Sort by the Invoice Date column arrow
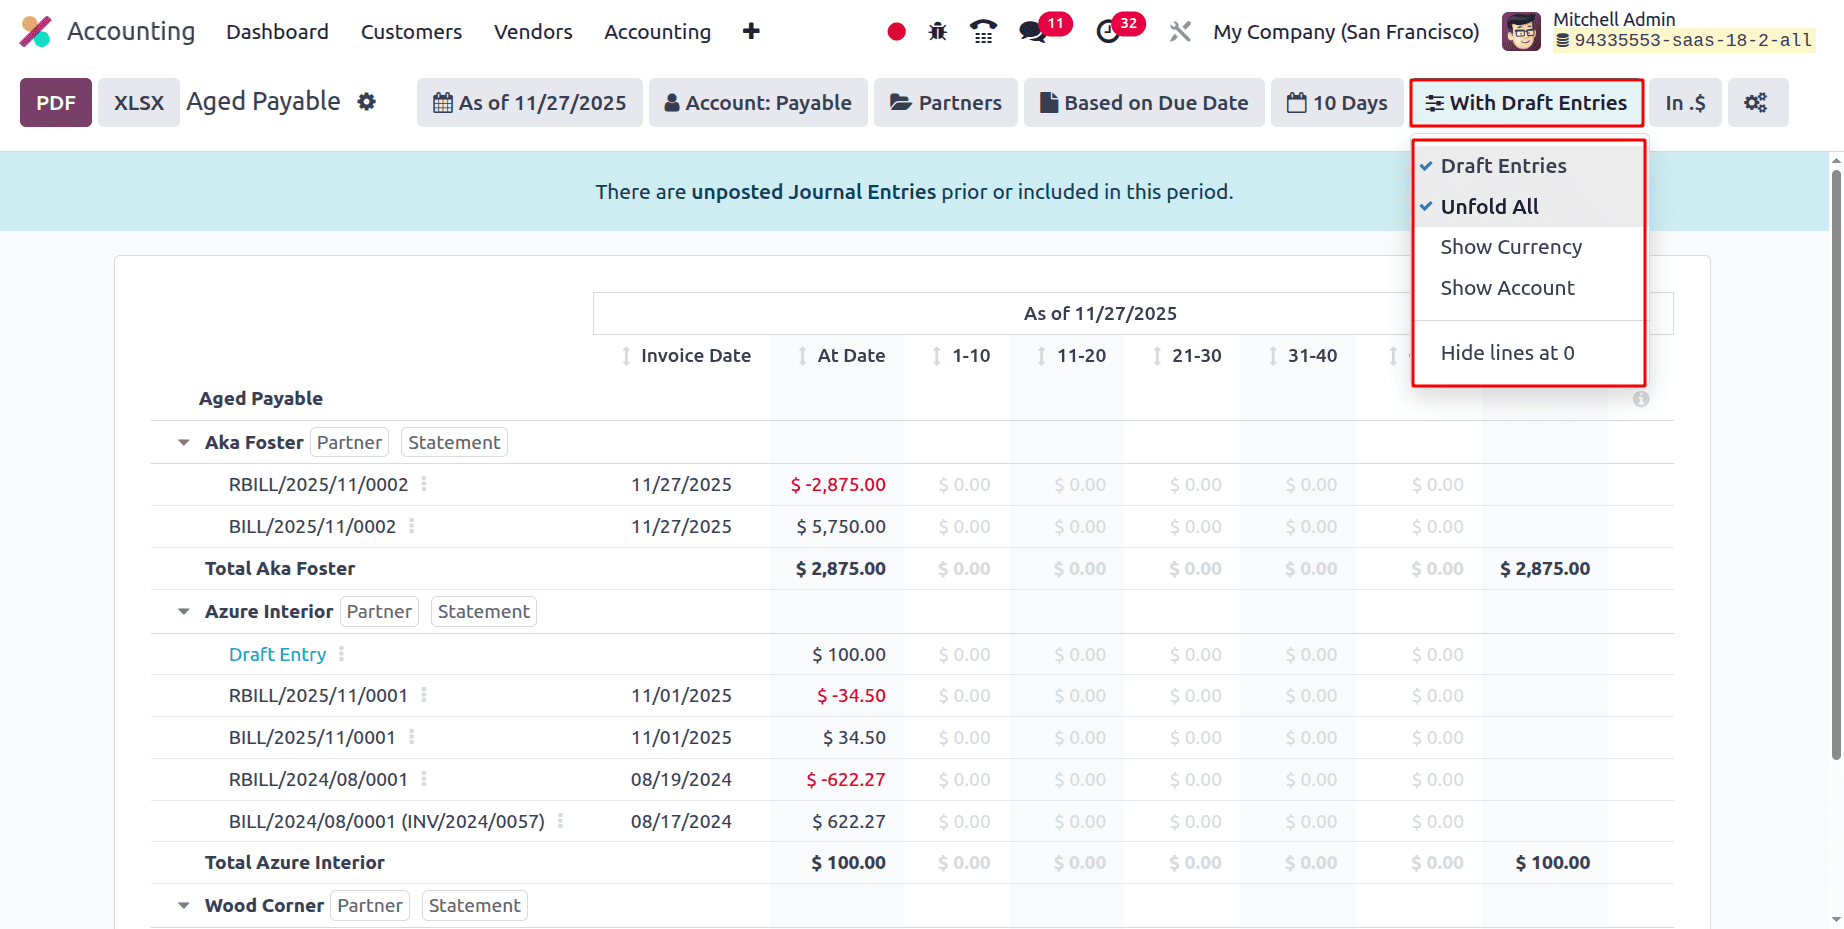This screenshot has width=1844, height=929. click(x=626, y=356)
